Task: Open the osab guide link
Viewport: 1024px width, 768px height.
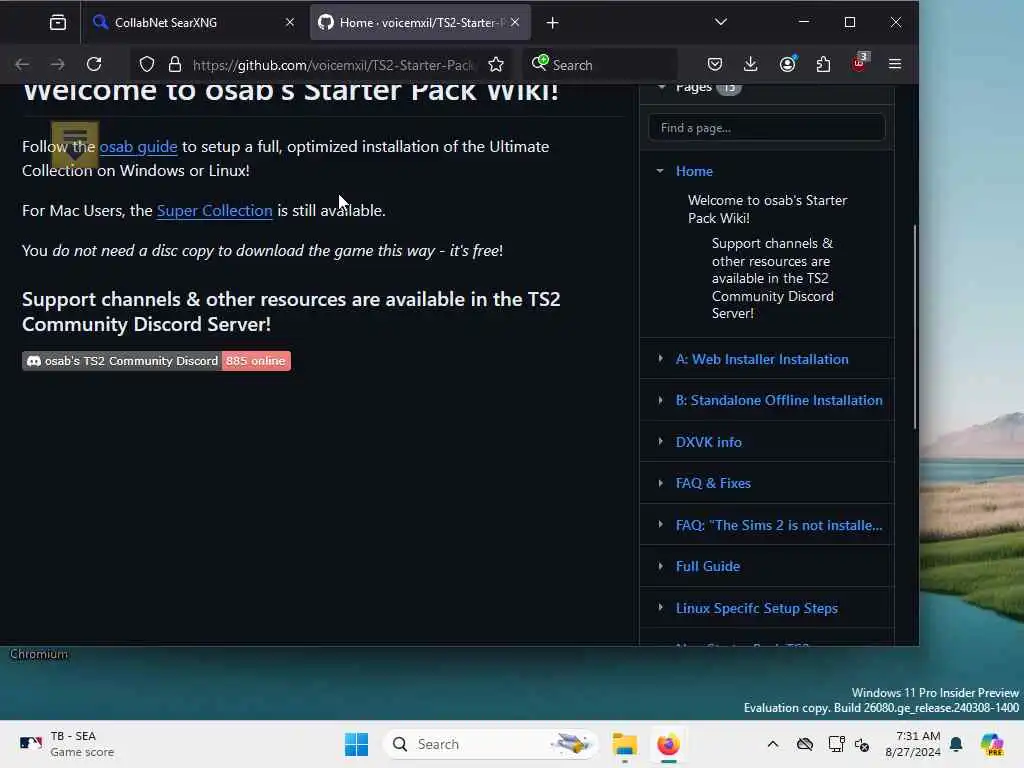Action: [138, 146]
